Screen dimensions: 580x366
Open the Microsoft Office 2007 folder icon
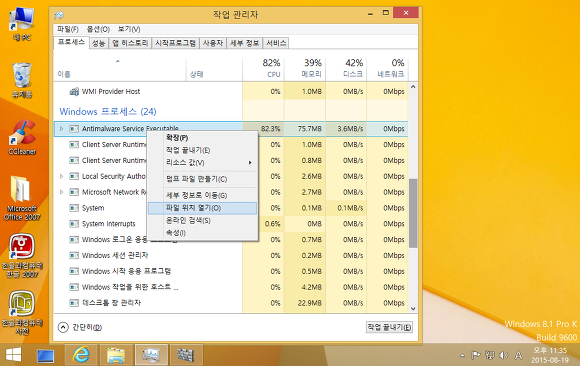[22, 198]
